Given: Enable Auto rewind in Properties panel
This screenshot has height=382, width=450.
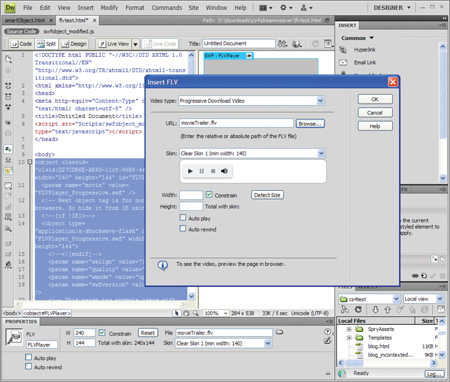Looking at the screenshot, I should tap(29, 366).
